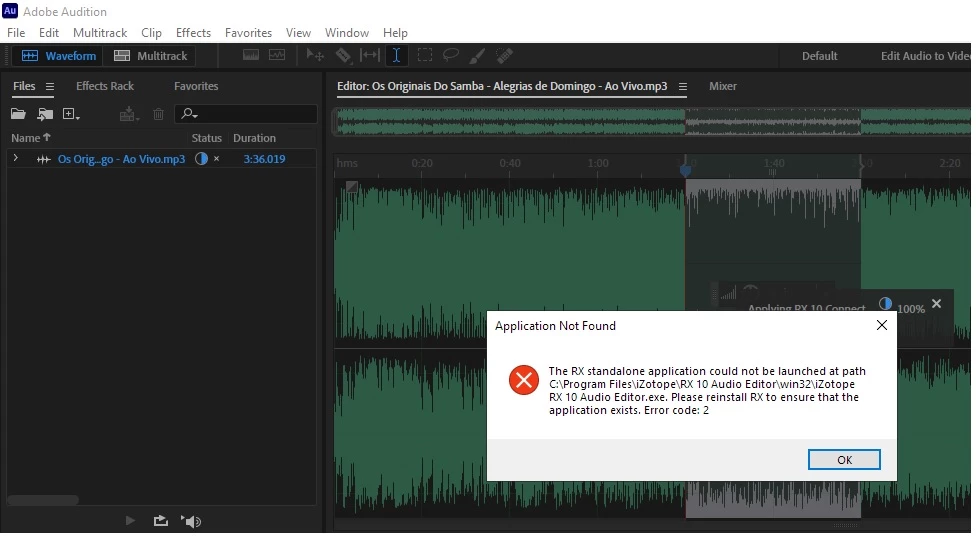Select the Lasso Selection tool
This screenshot has width=979, height=545.
click(450, 56)
